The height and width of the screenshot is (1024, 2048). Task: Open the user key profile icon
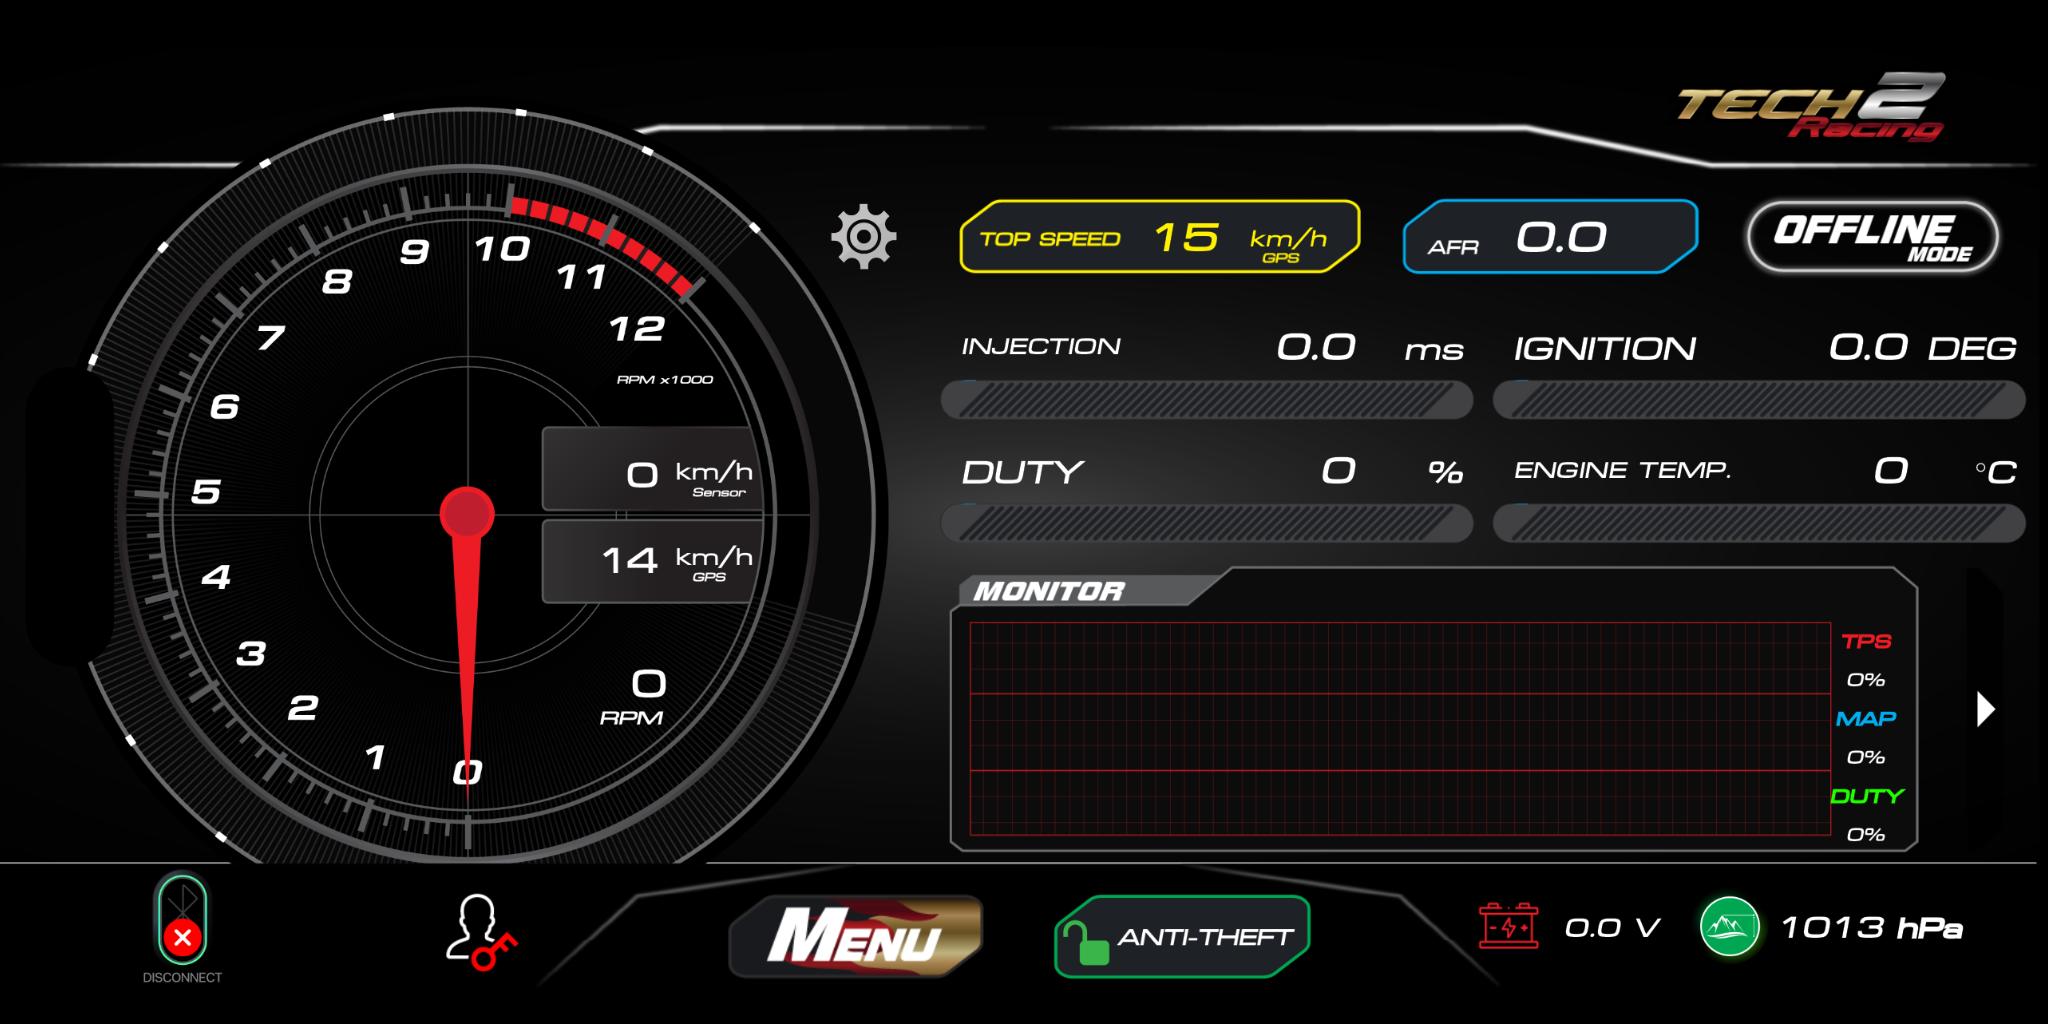click(x=480, y=932)
